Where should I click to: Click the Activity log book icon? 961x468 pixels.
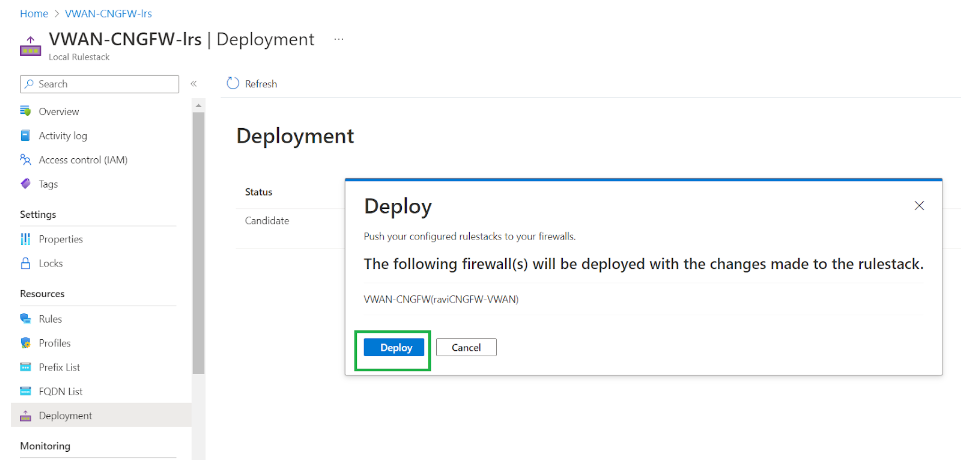click(26, 136)
